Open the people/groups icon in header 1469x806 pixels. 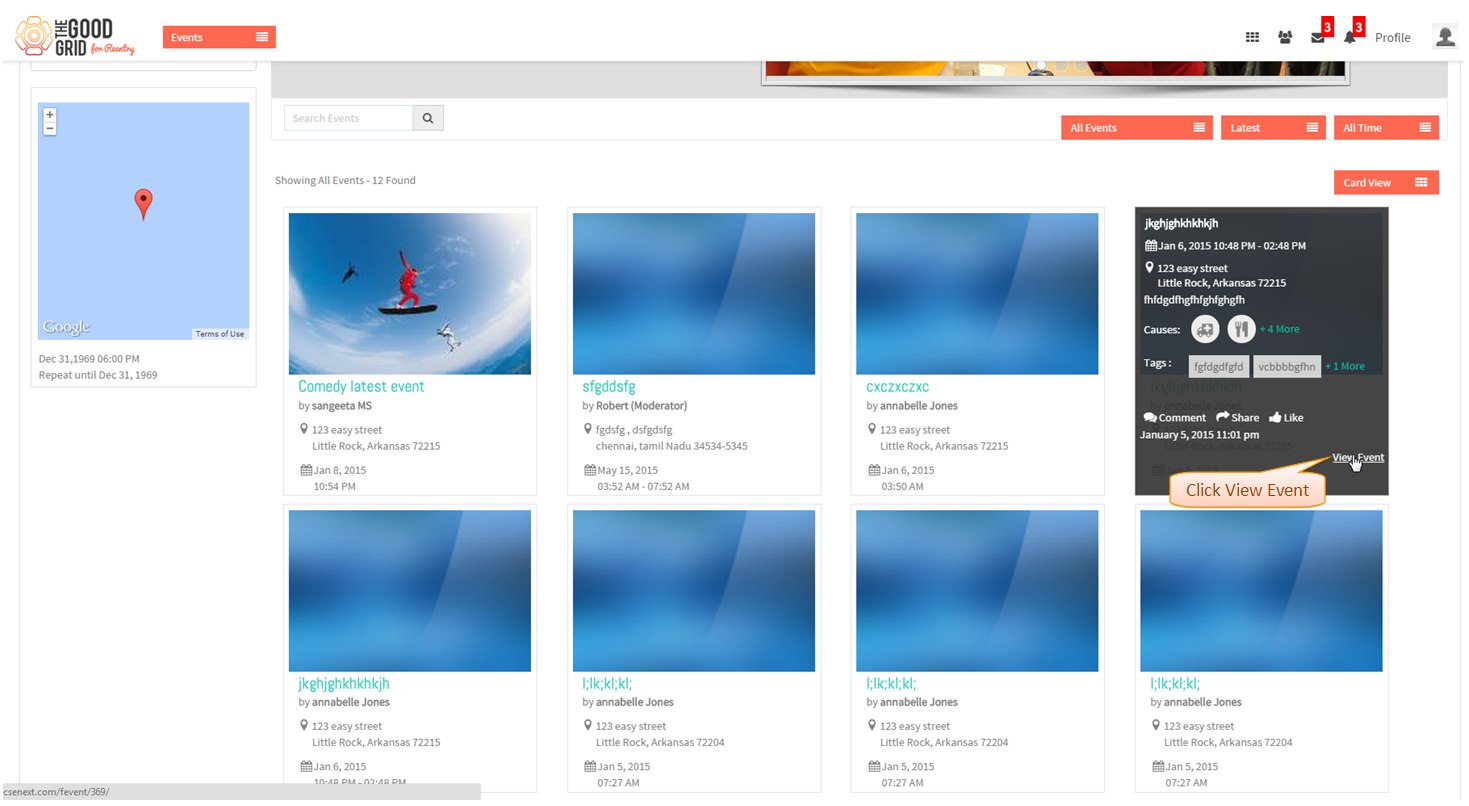click(1285, 37)
